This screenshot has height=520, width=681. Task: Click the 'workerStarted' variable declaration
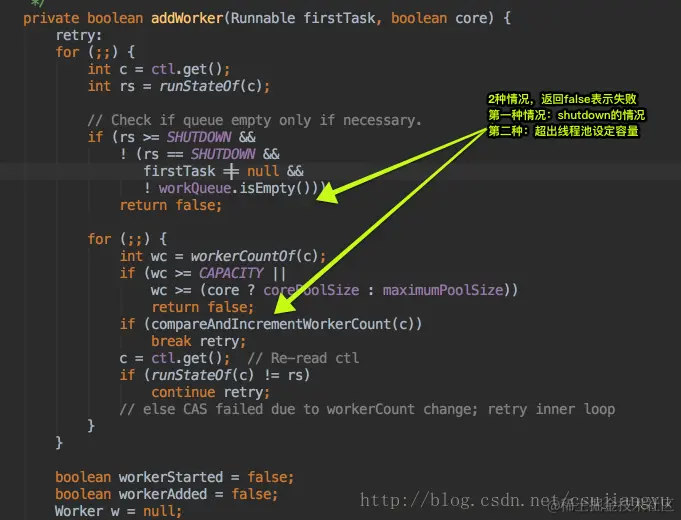point(175,477)
